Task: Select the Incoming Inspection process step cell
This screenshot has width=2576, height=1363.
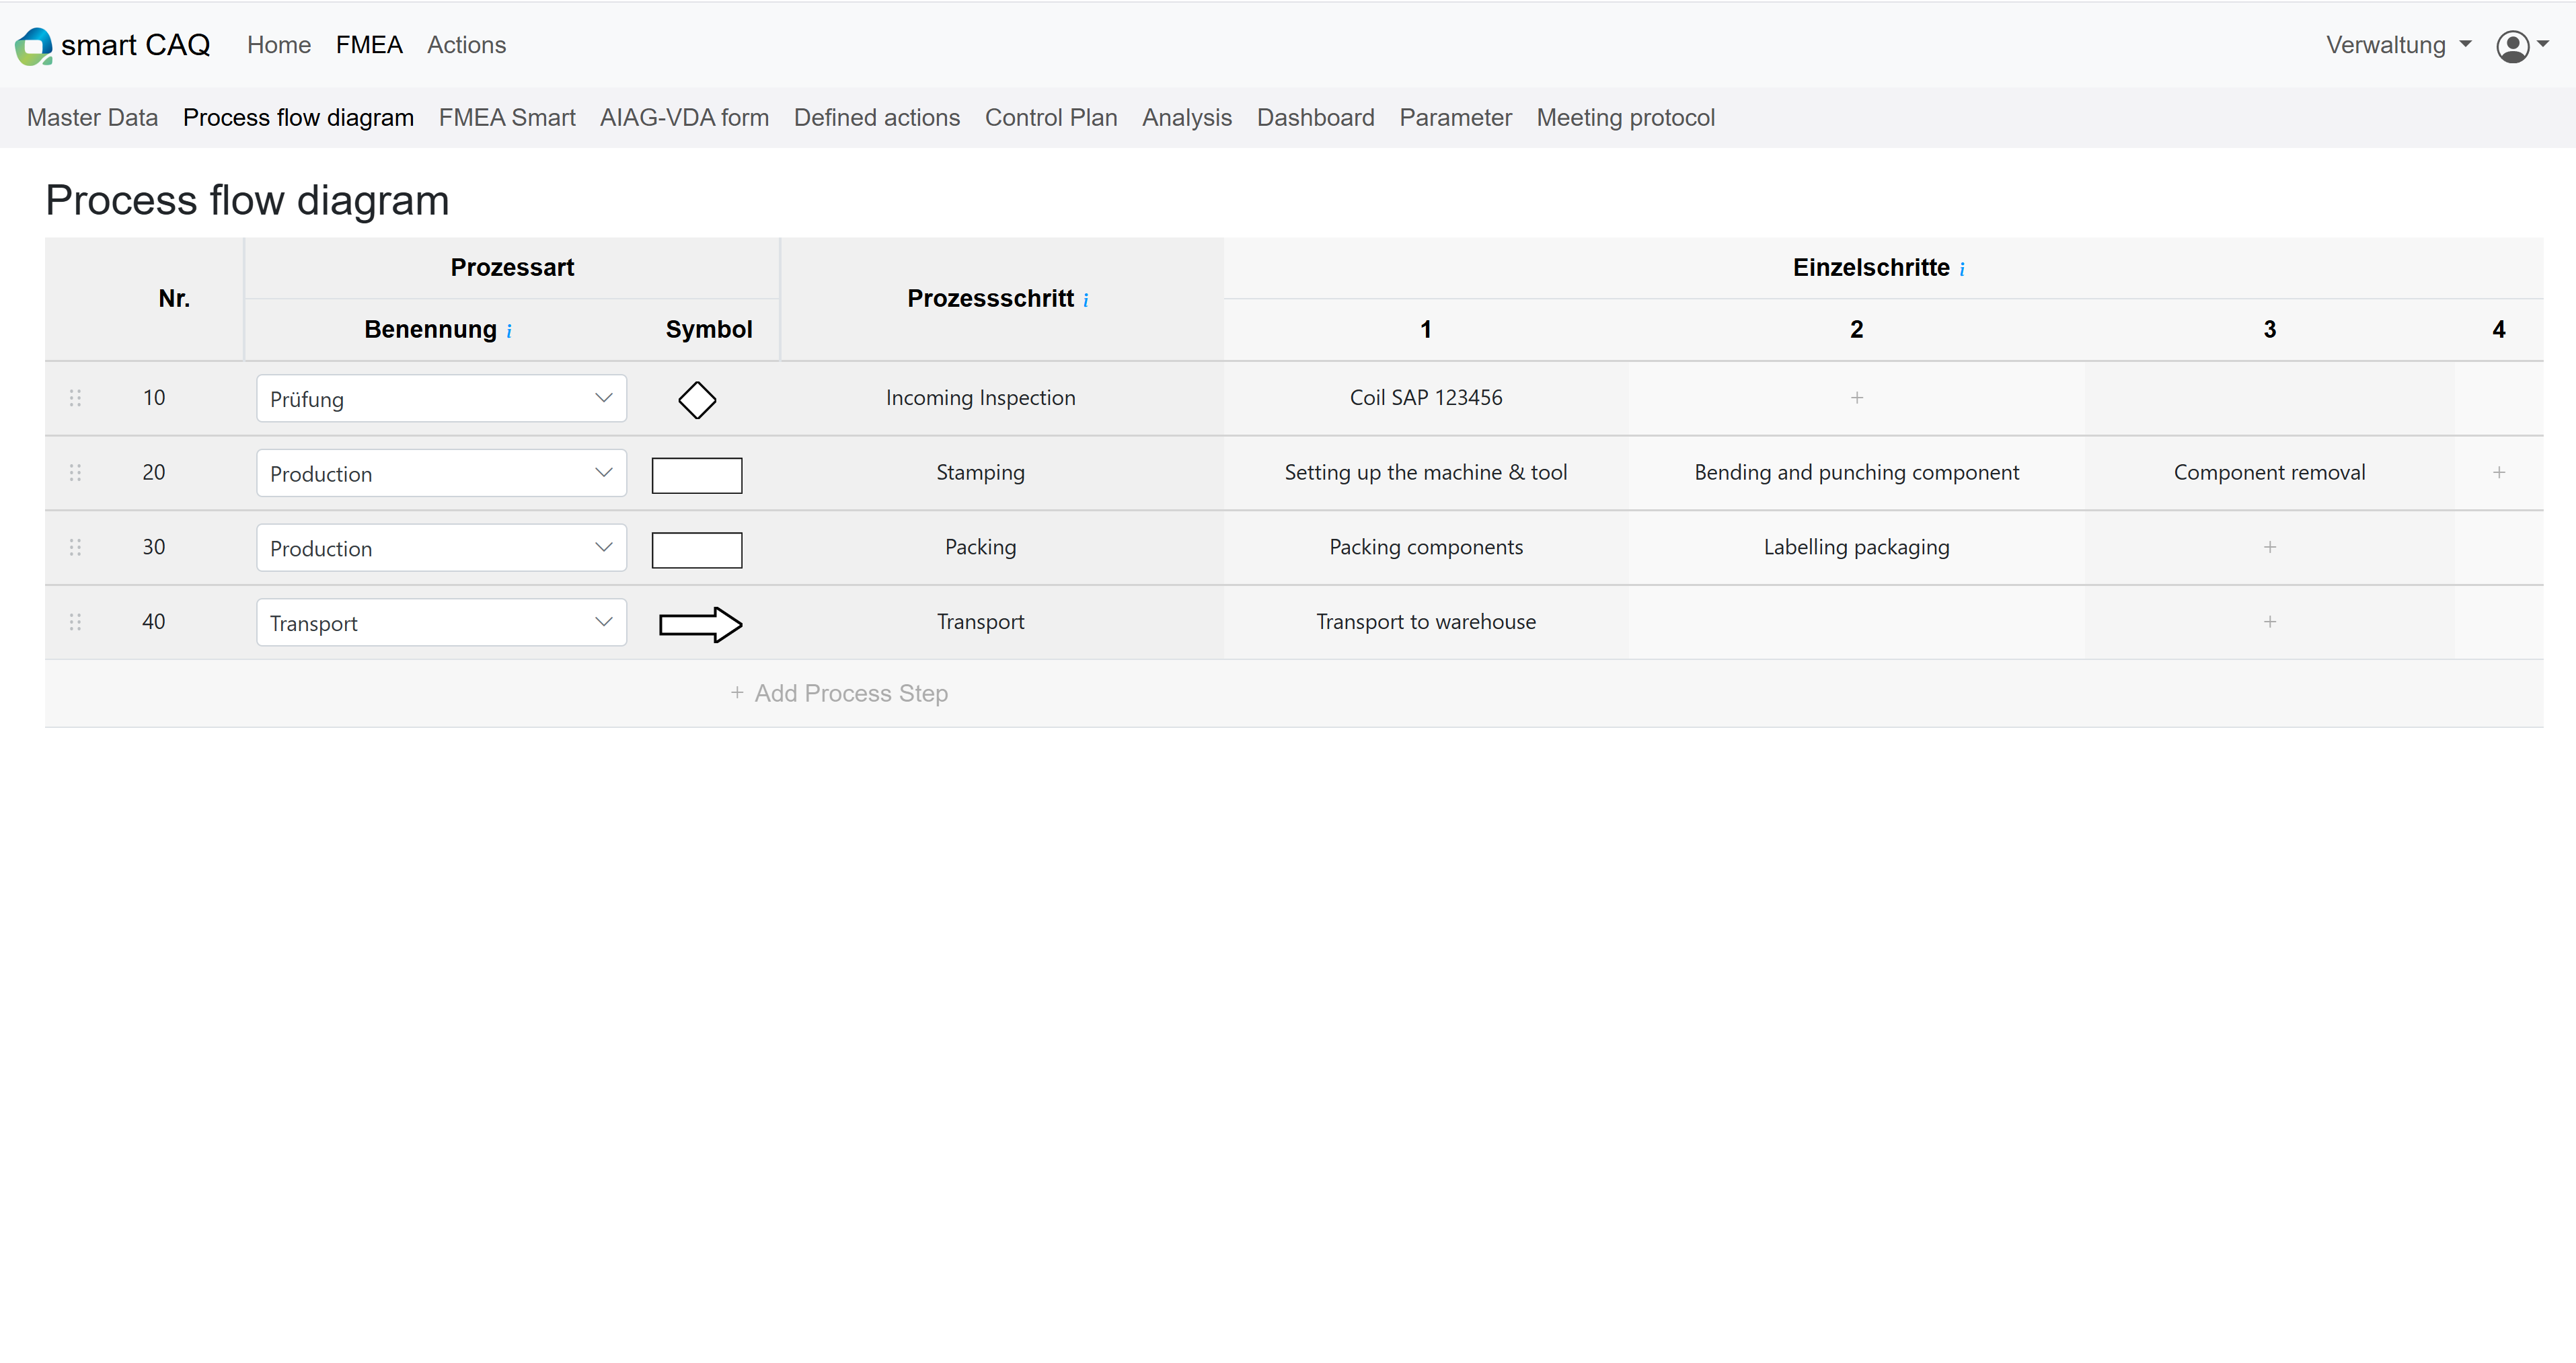Action: click(980, 398)
